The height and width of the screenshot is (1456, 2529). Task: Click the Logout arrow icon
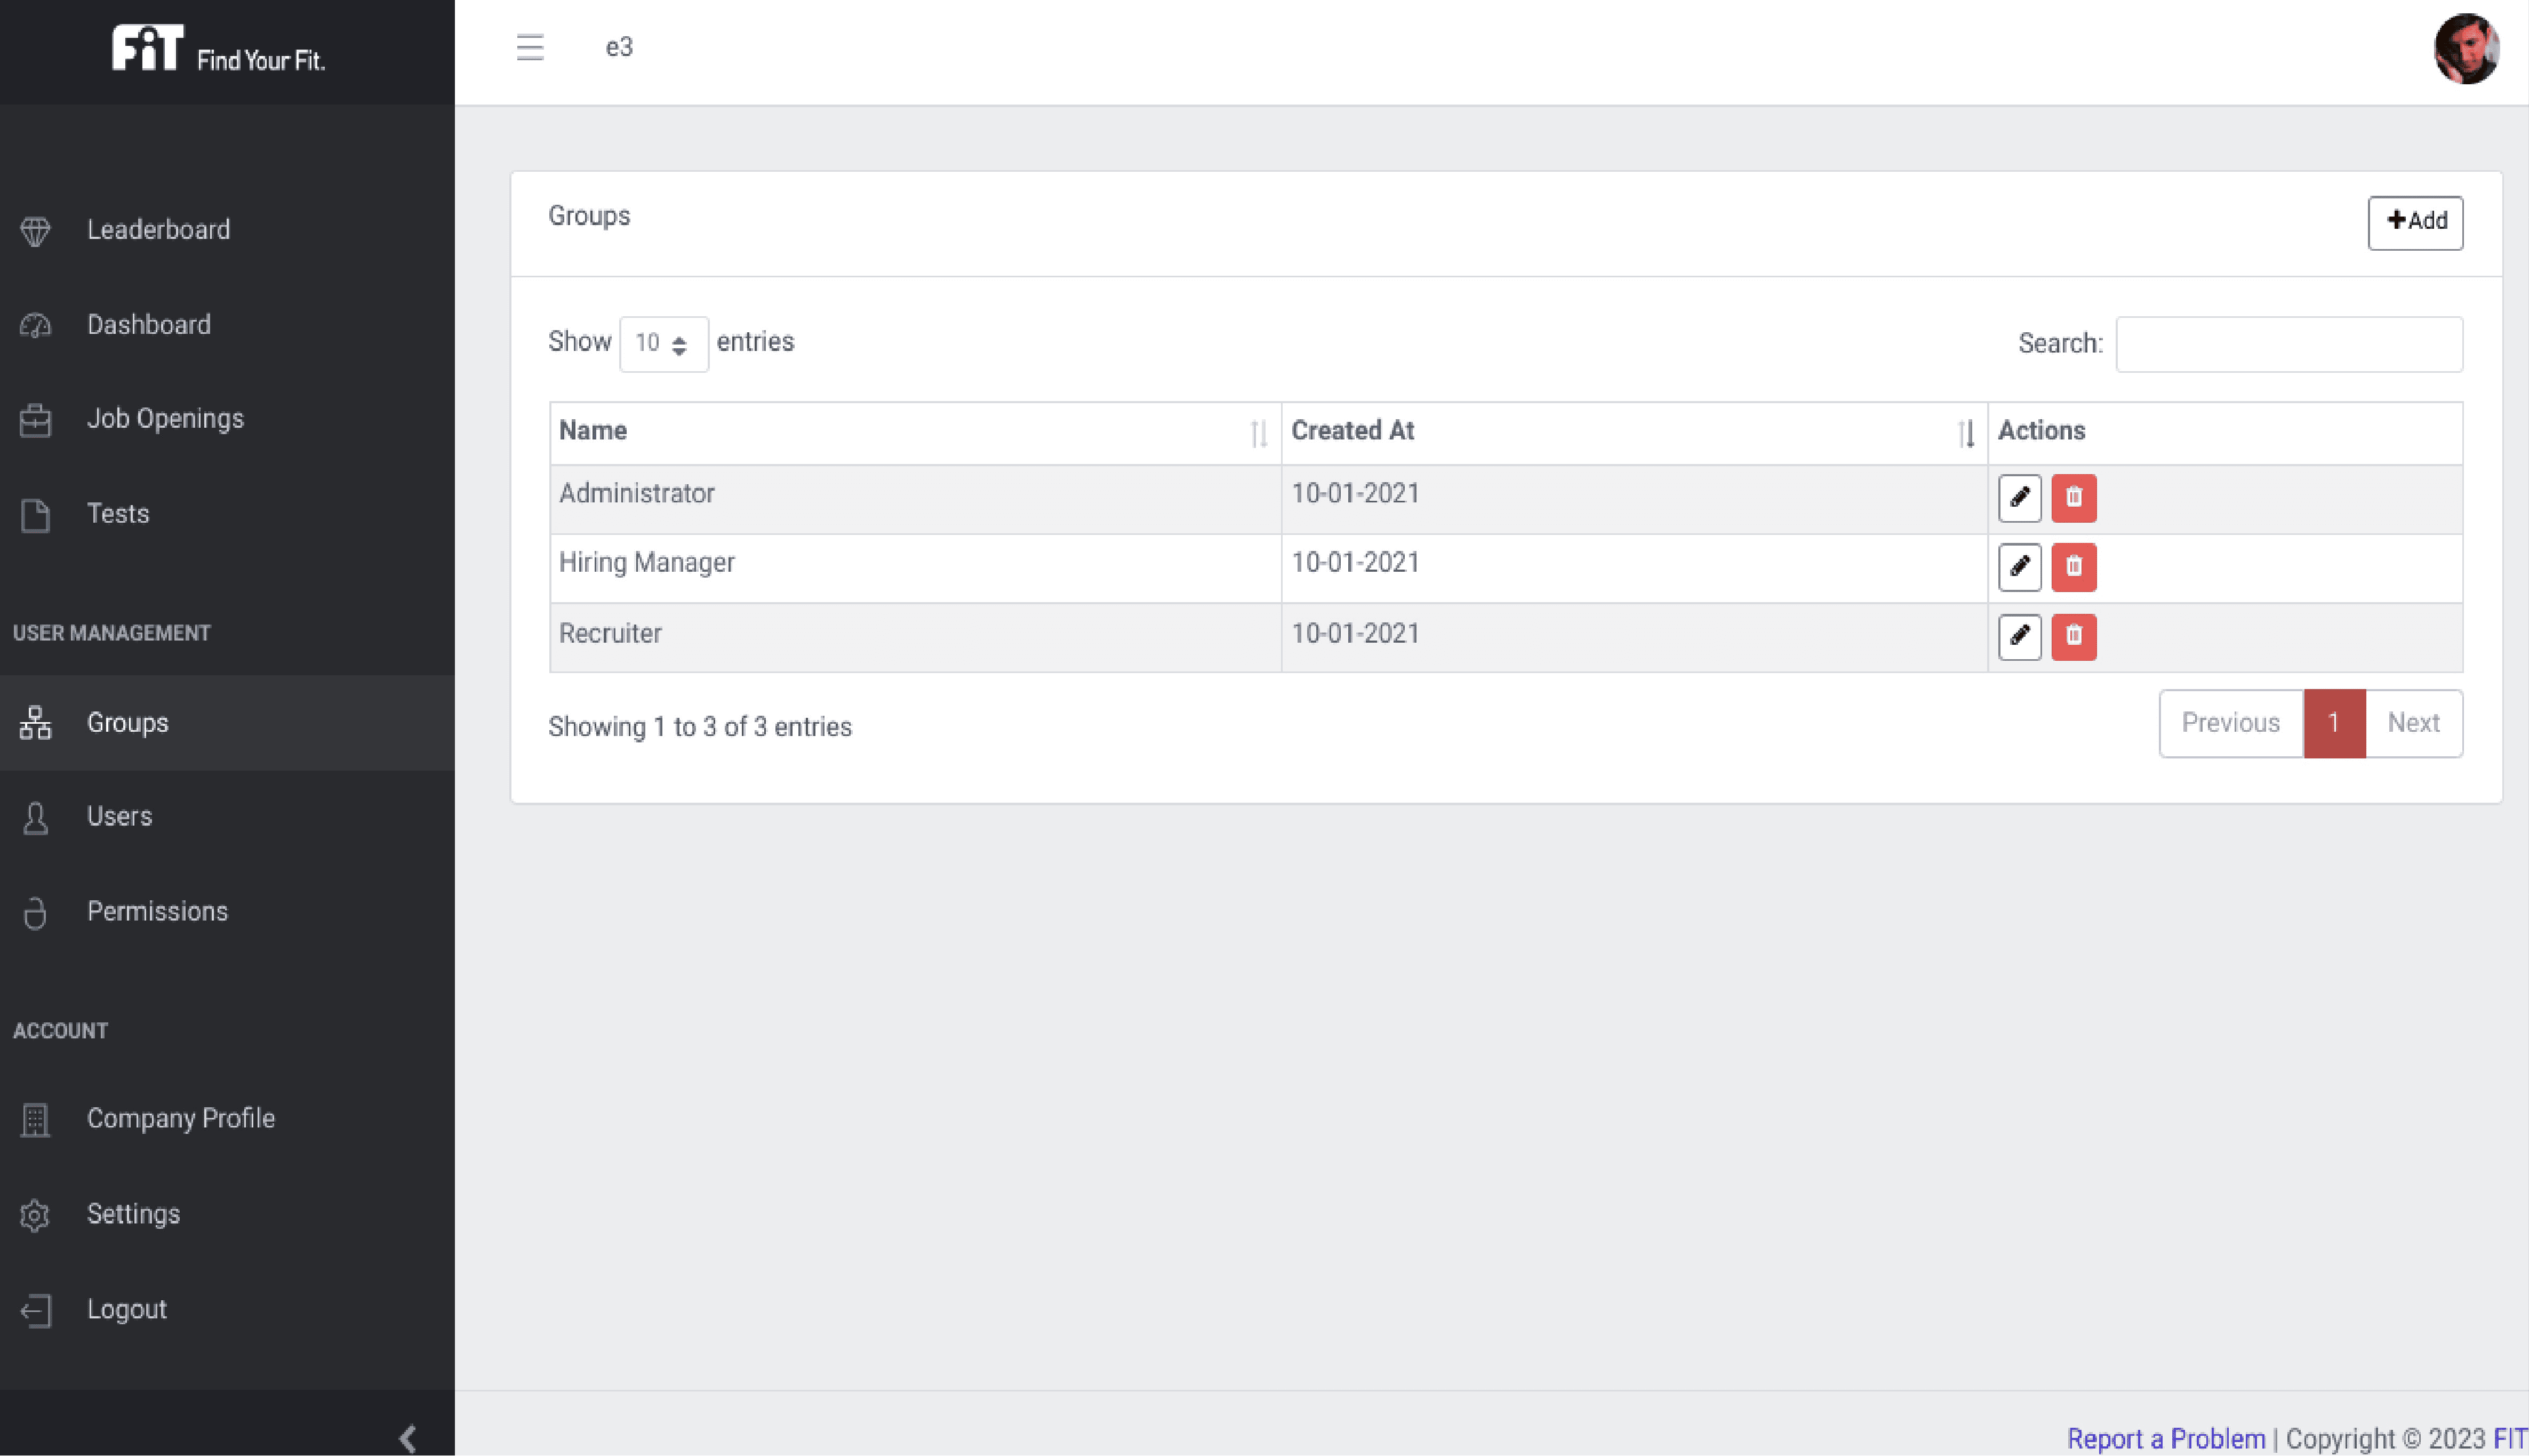coord(35,1310)
